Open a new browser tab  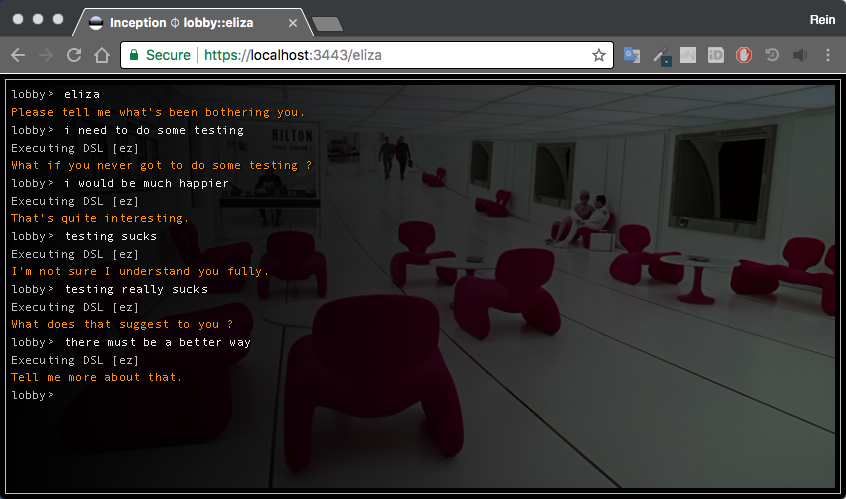pyautogui.click(x=327, y=24)
